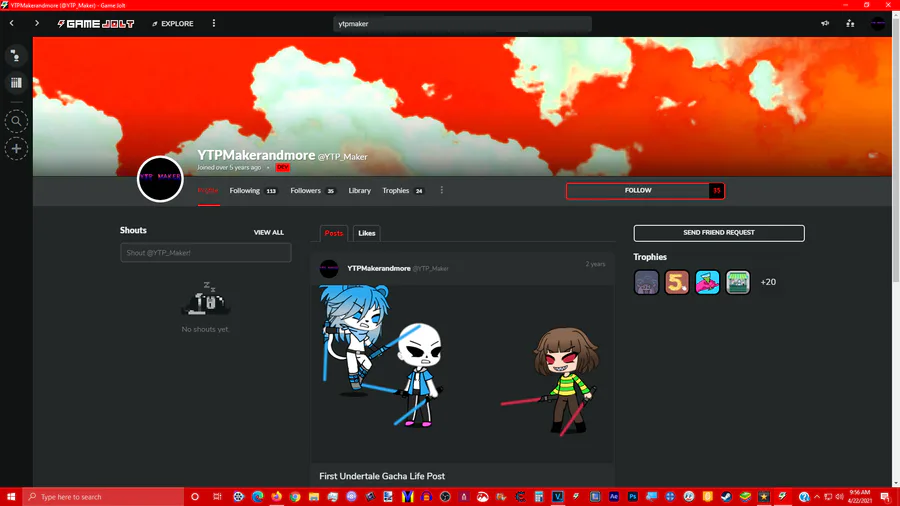Click the Follow button
The width and height of the screenshot is (900, 506).
pos(638,190)
